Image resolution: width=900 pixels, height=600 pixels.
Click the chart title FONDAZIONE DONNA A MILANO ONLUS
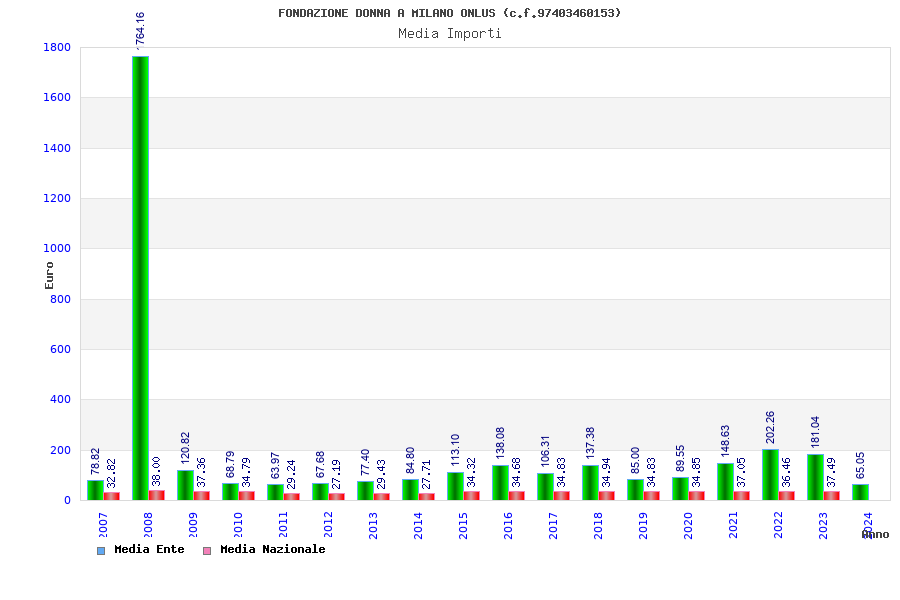pos(449,13)
